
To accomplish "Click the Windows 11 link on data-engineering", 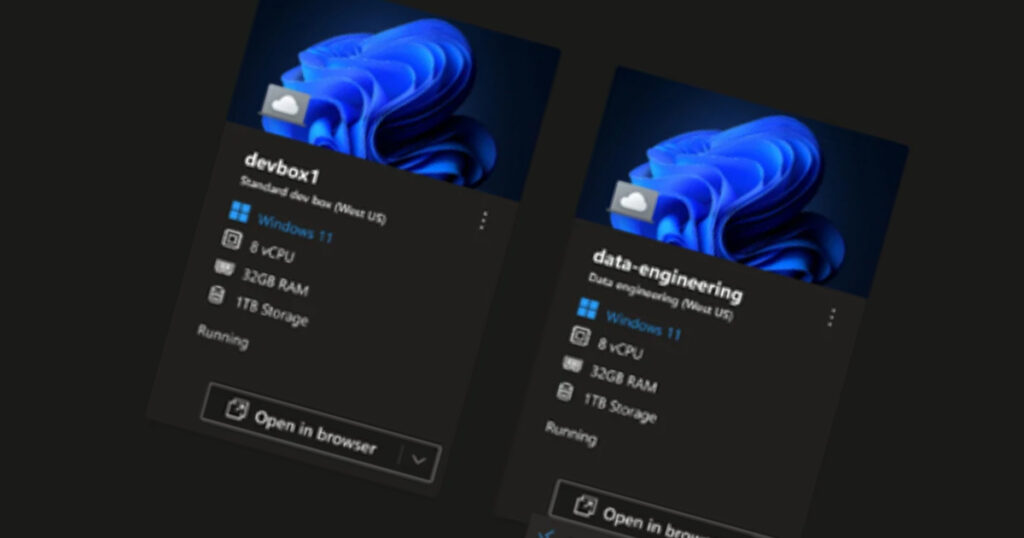I will point(644,325).
